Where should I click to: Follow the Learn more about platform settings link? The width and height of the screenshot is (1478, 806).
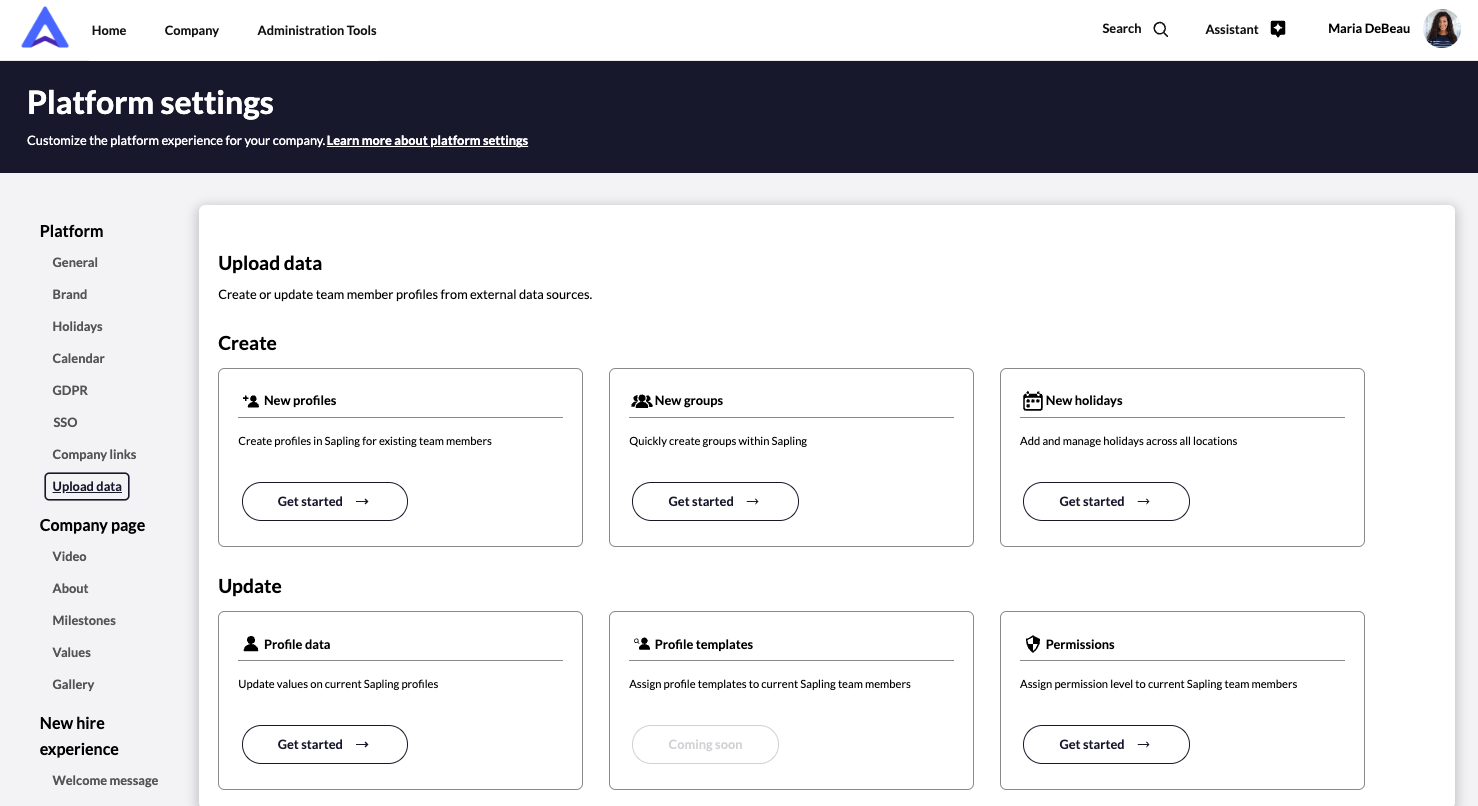click(427, 141)
